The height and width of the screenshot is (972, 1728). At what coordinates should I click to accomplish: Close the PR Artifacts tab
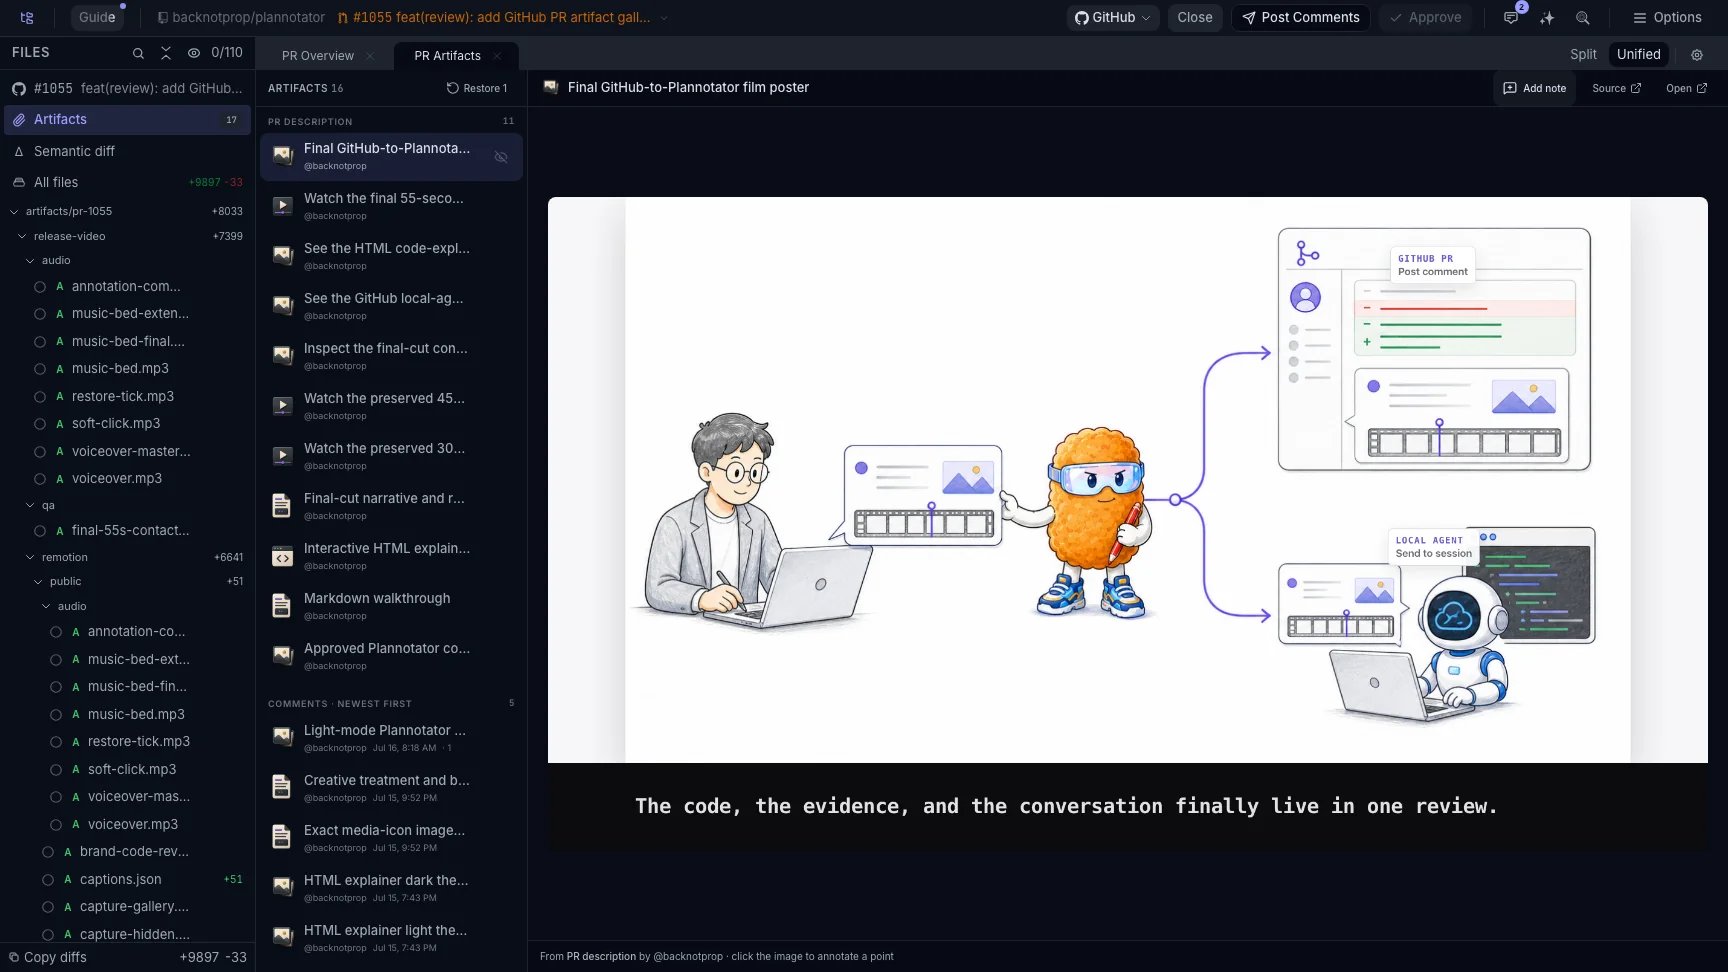(x=497, y=56)
